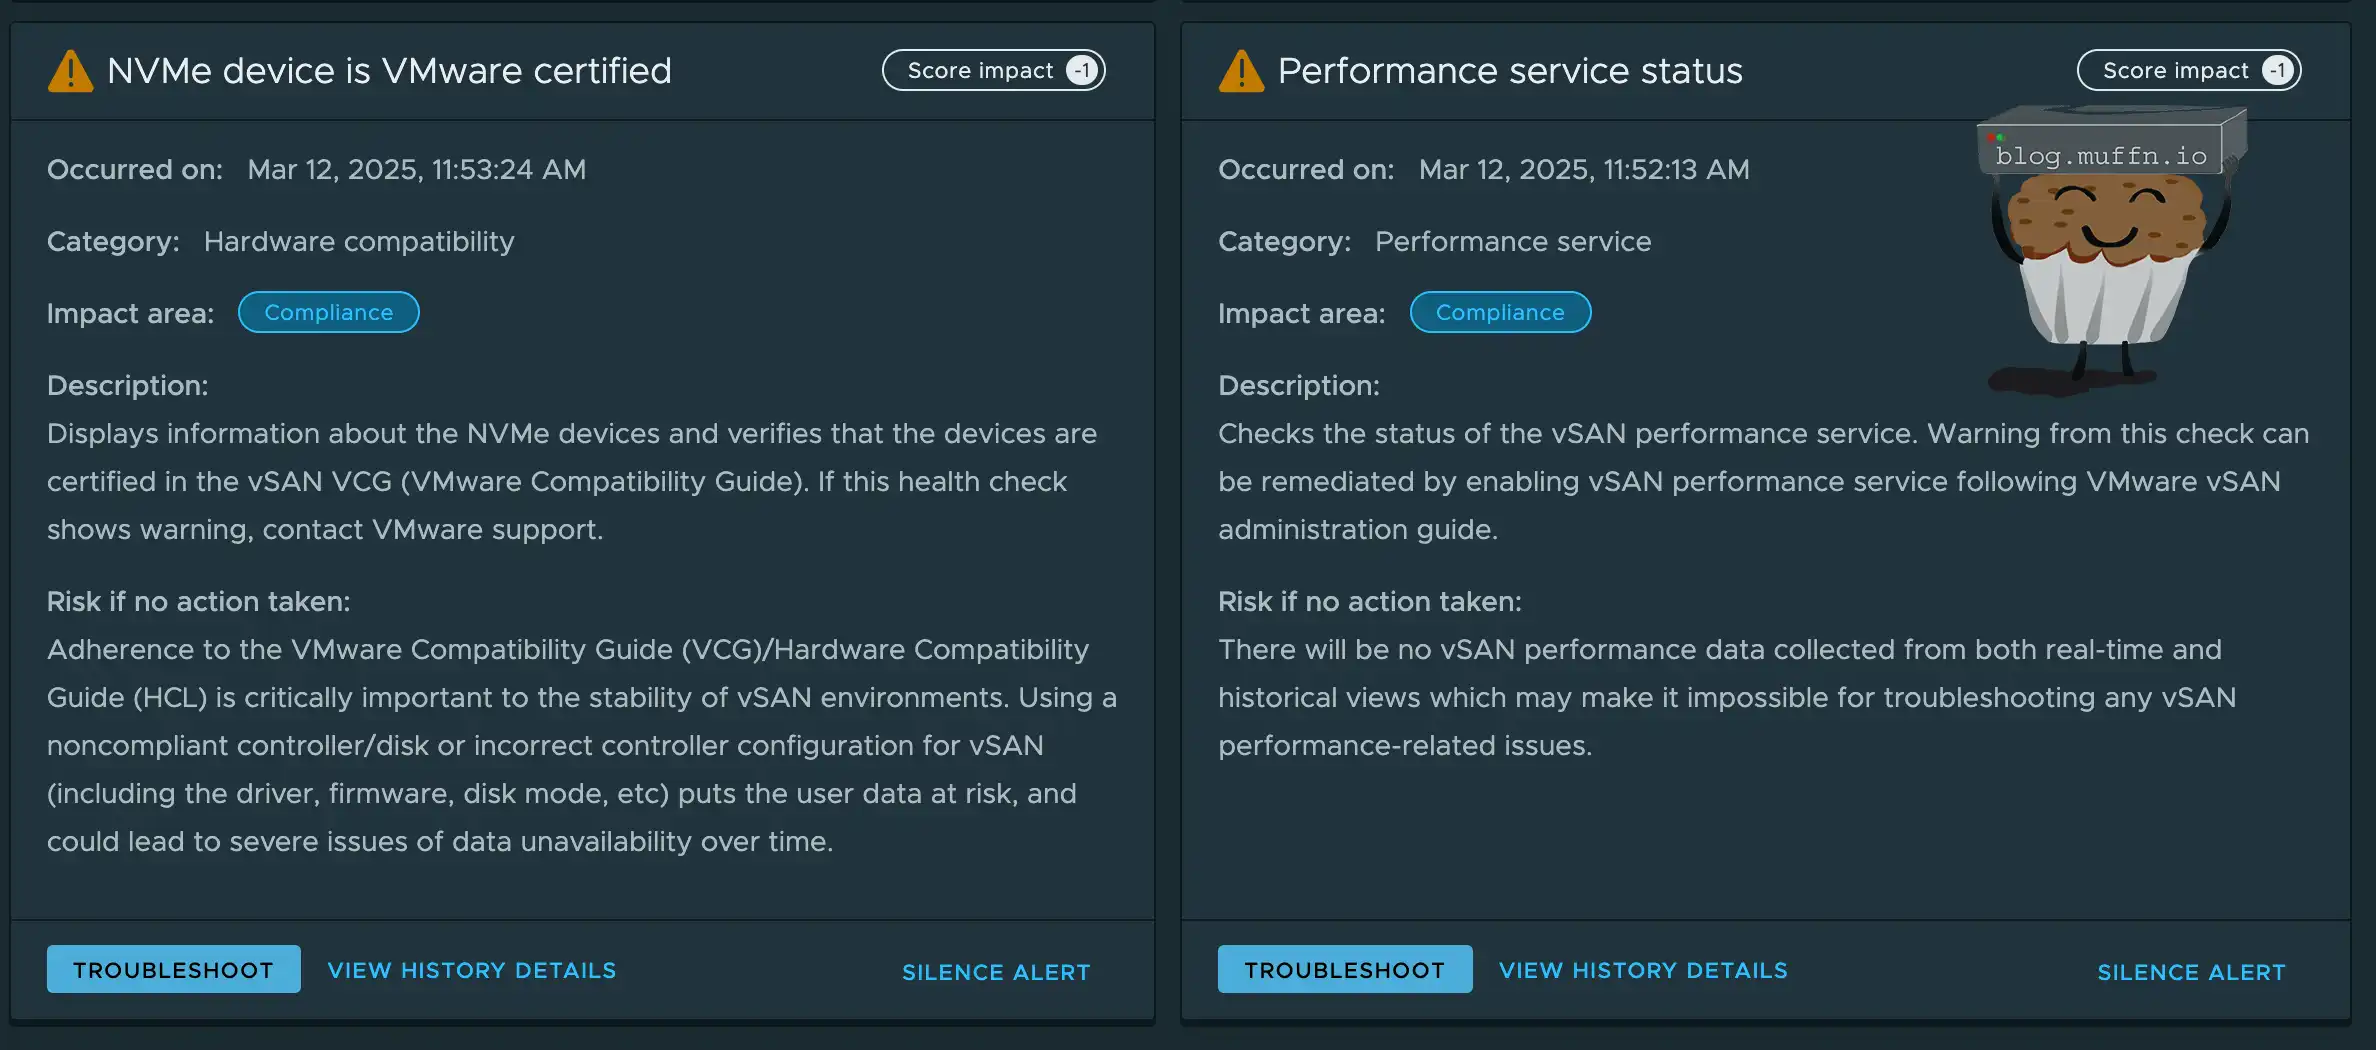Silence alert for Performance service status
Viewport: 2376px width, 1050px height.
coord(2191,972)
